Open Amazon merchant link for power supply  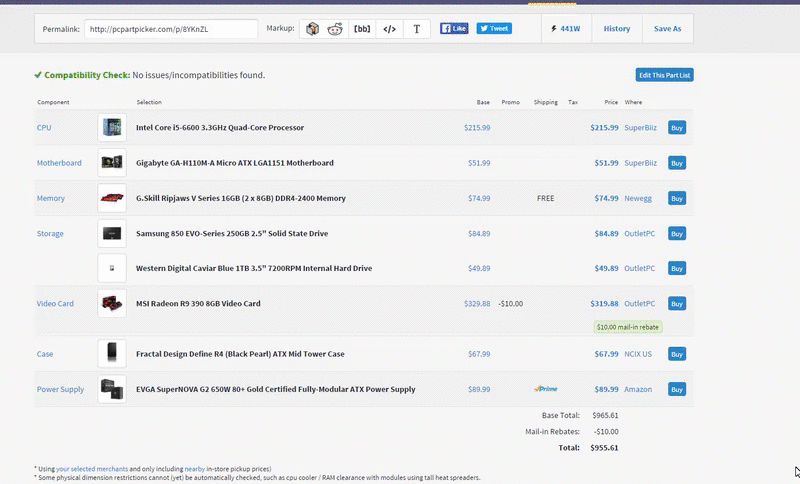[x=638, y=389]
